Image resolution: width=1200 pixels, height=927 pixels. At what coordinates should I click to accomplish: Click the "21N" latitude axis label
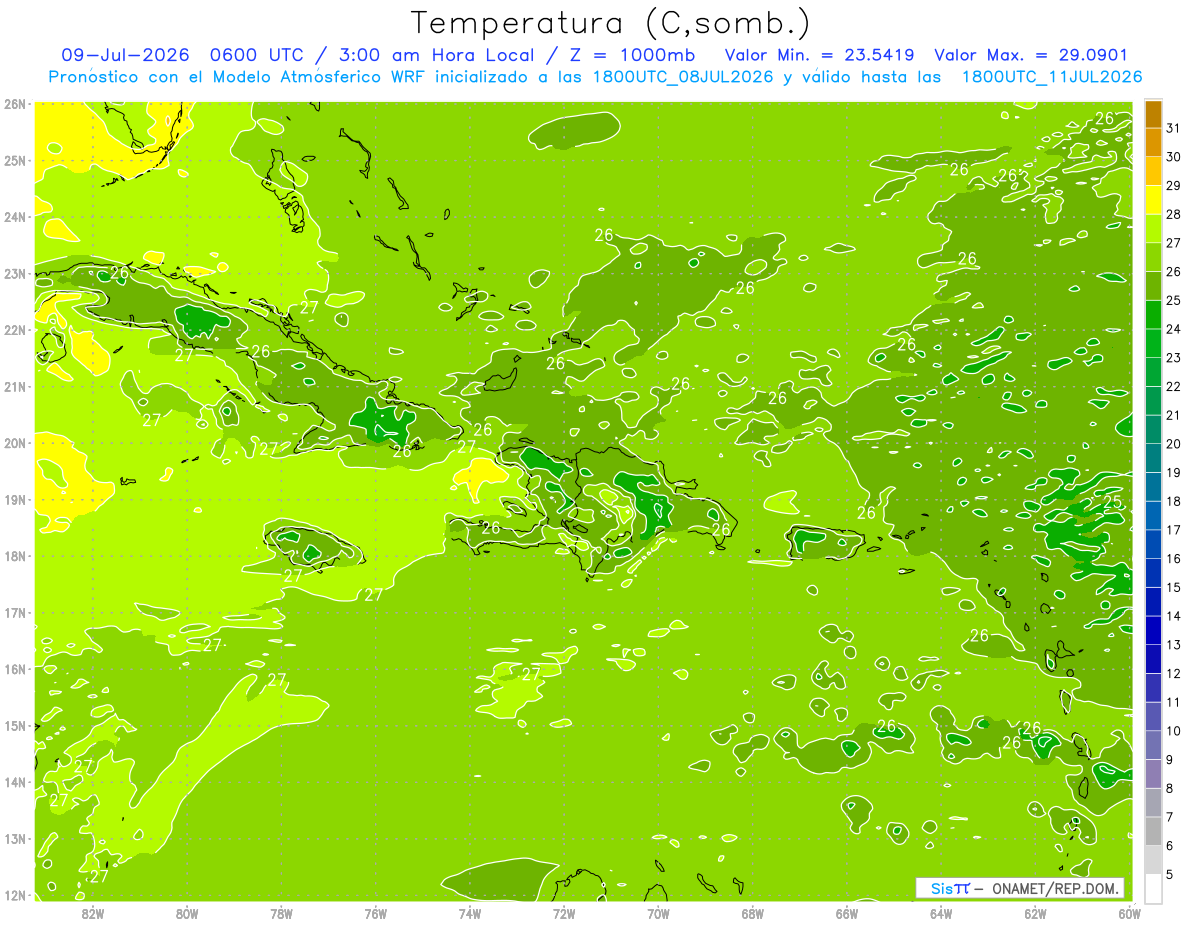point(15,386)
